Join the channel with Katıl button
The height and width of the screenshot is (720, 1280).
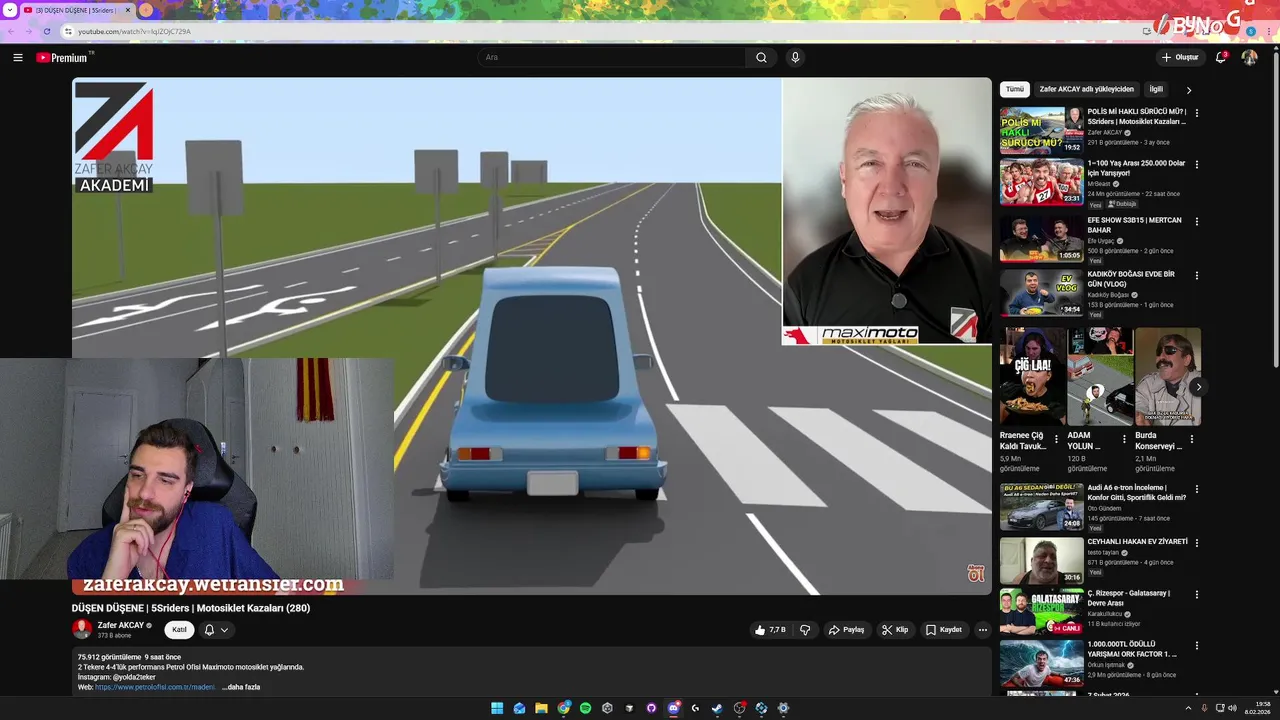tap(179, 630)
